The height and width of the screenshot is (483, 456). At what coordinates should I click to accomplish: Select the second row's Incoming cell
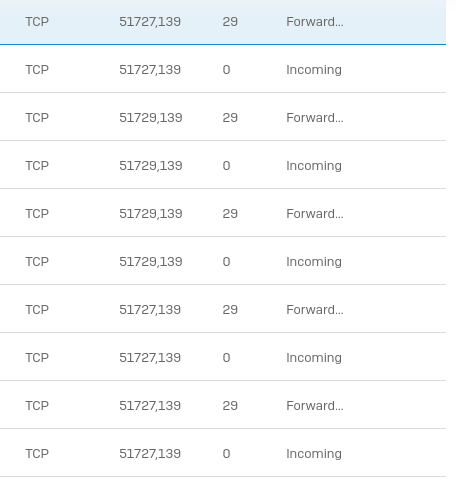[314, 70]
